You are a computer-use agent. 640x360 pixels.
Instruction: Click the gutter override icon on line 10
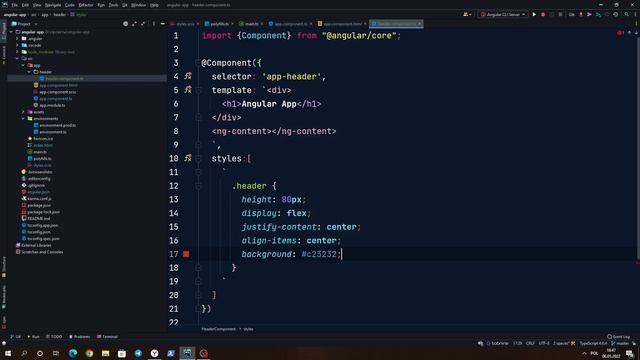188,158
